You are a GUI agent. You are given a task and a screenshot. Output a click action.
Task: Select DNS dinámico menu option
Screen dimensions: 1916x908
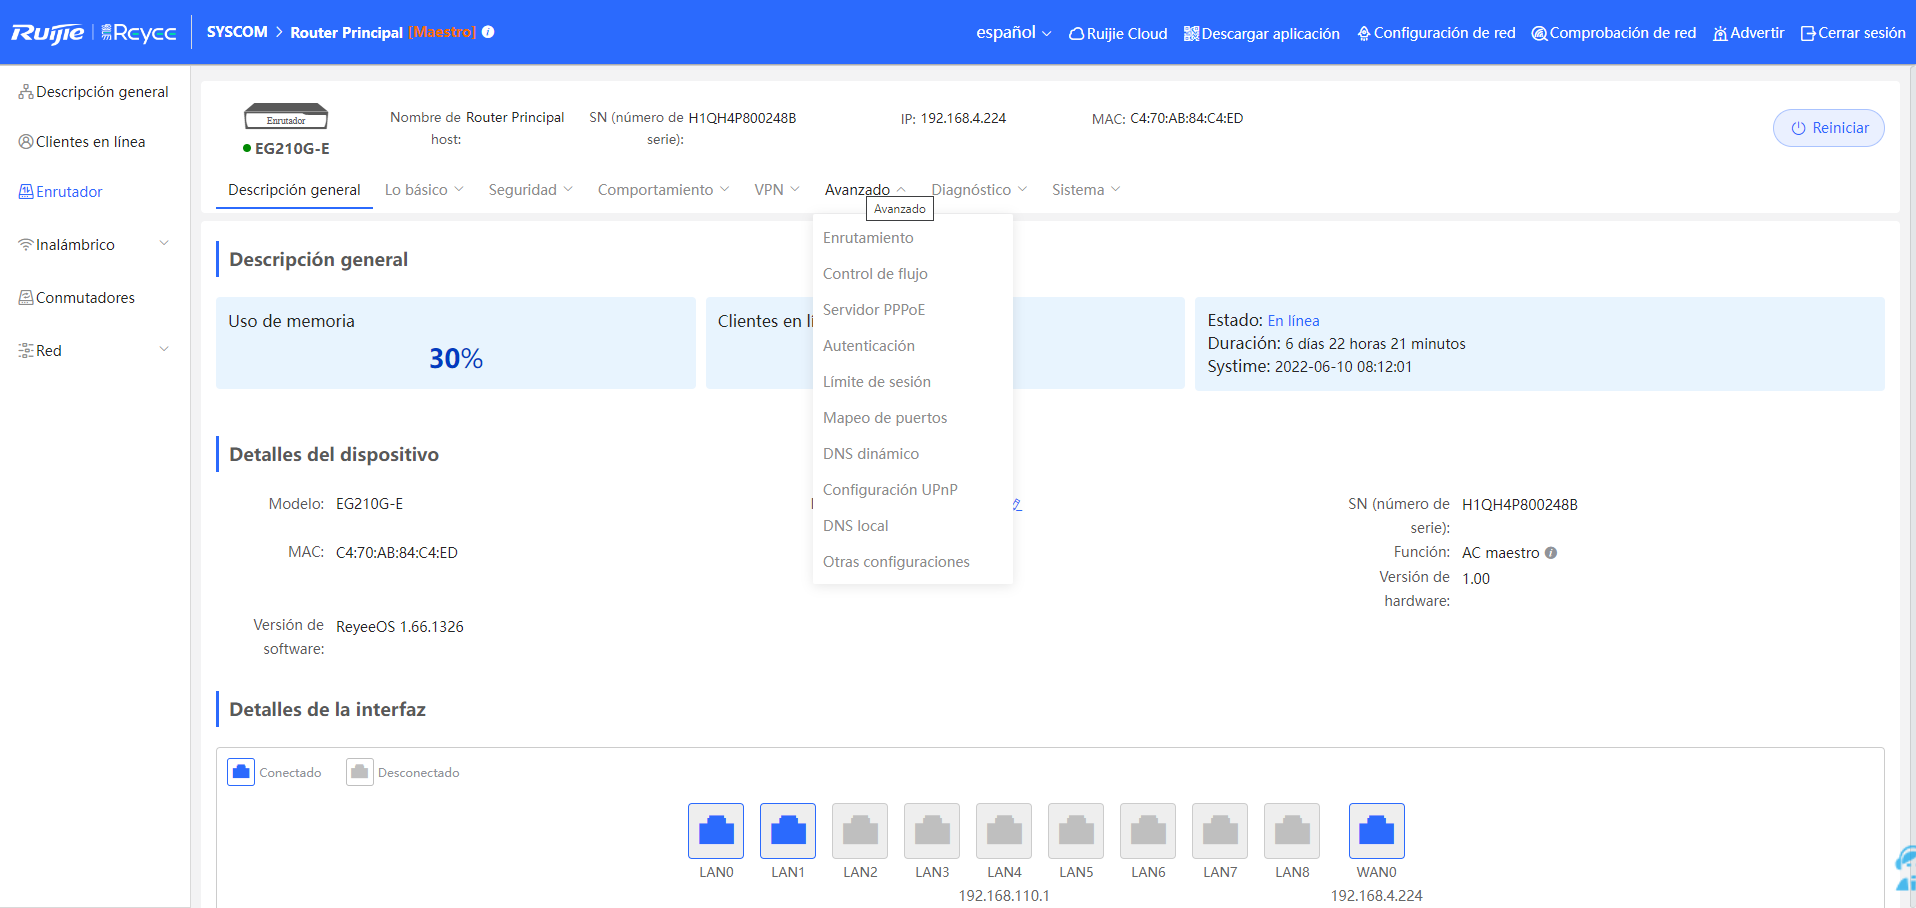point(871,453)
